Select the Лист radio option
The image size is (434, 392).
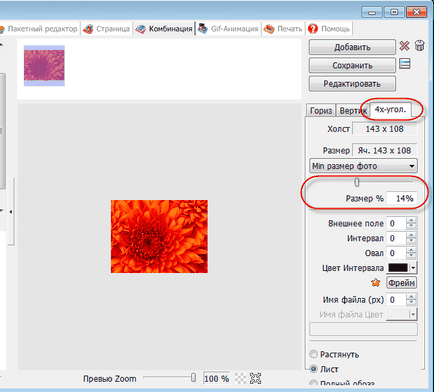[x=314, y=369]
